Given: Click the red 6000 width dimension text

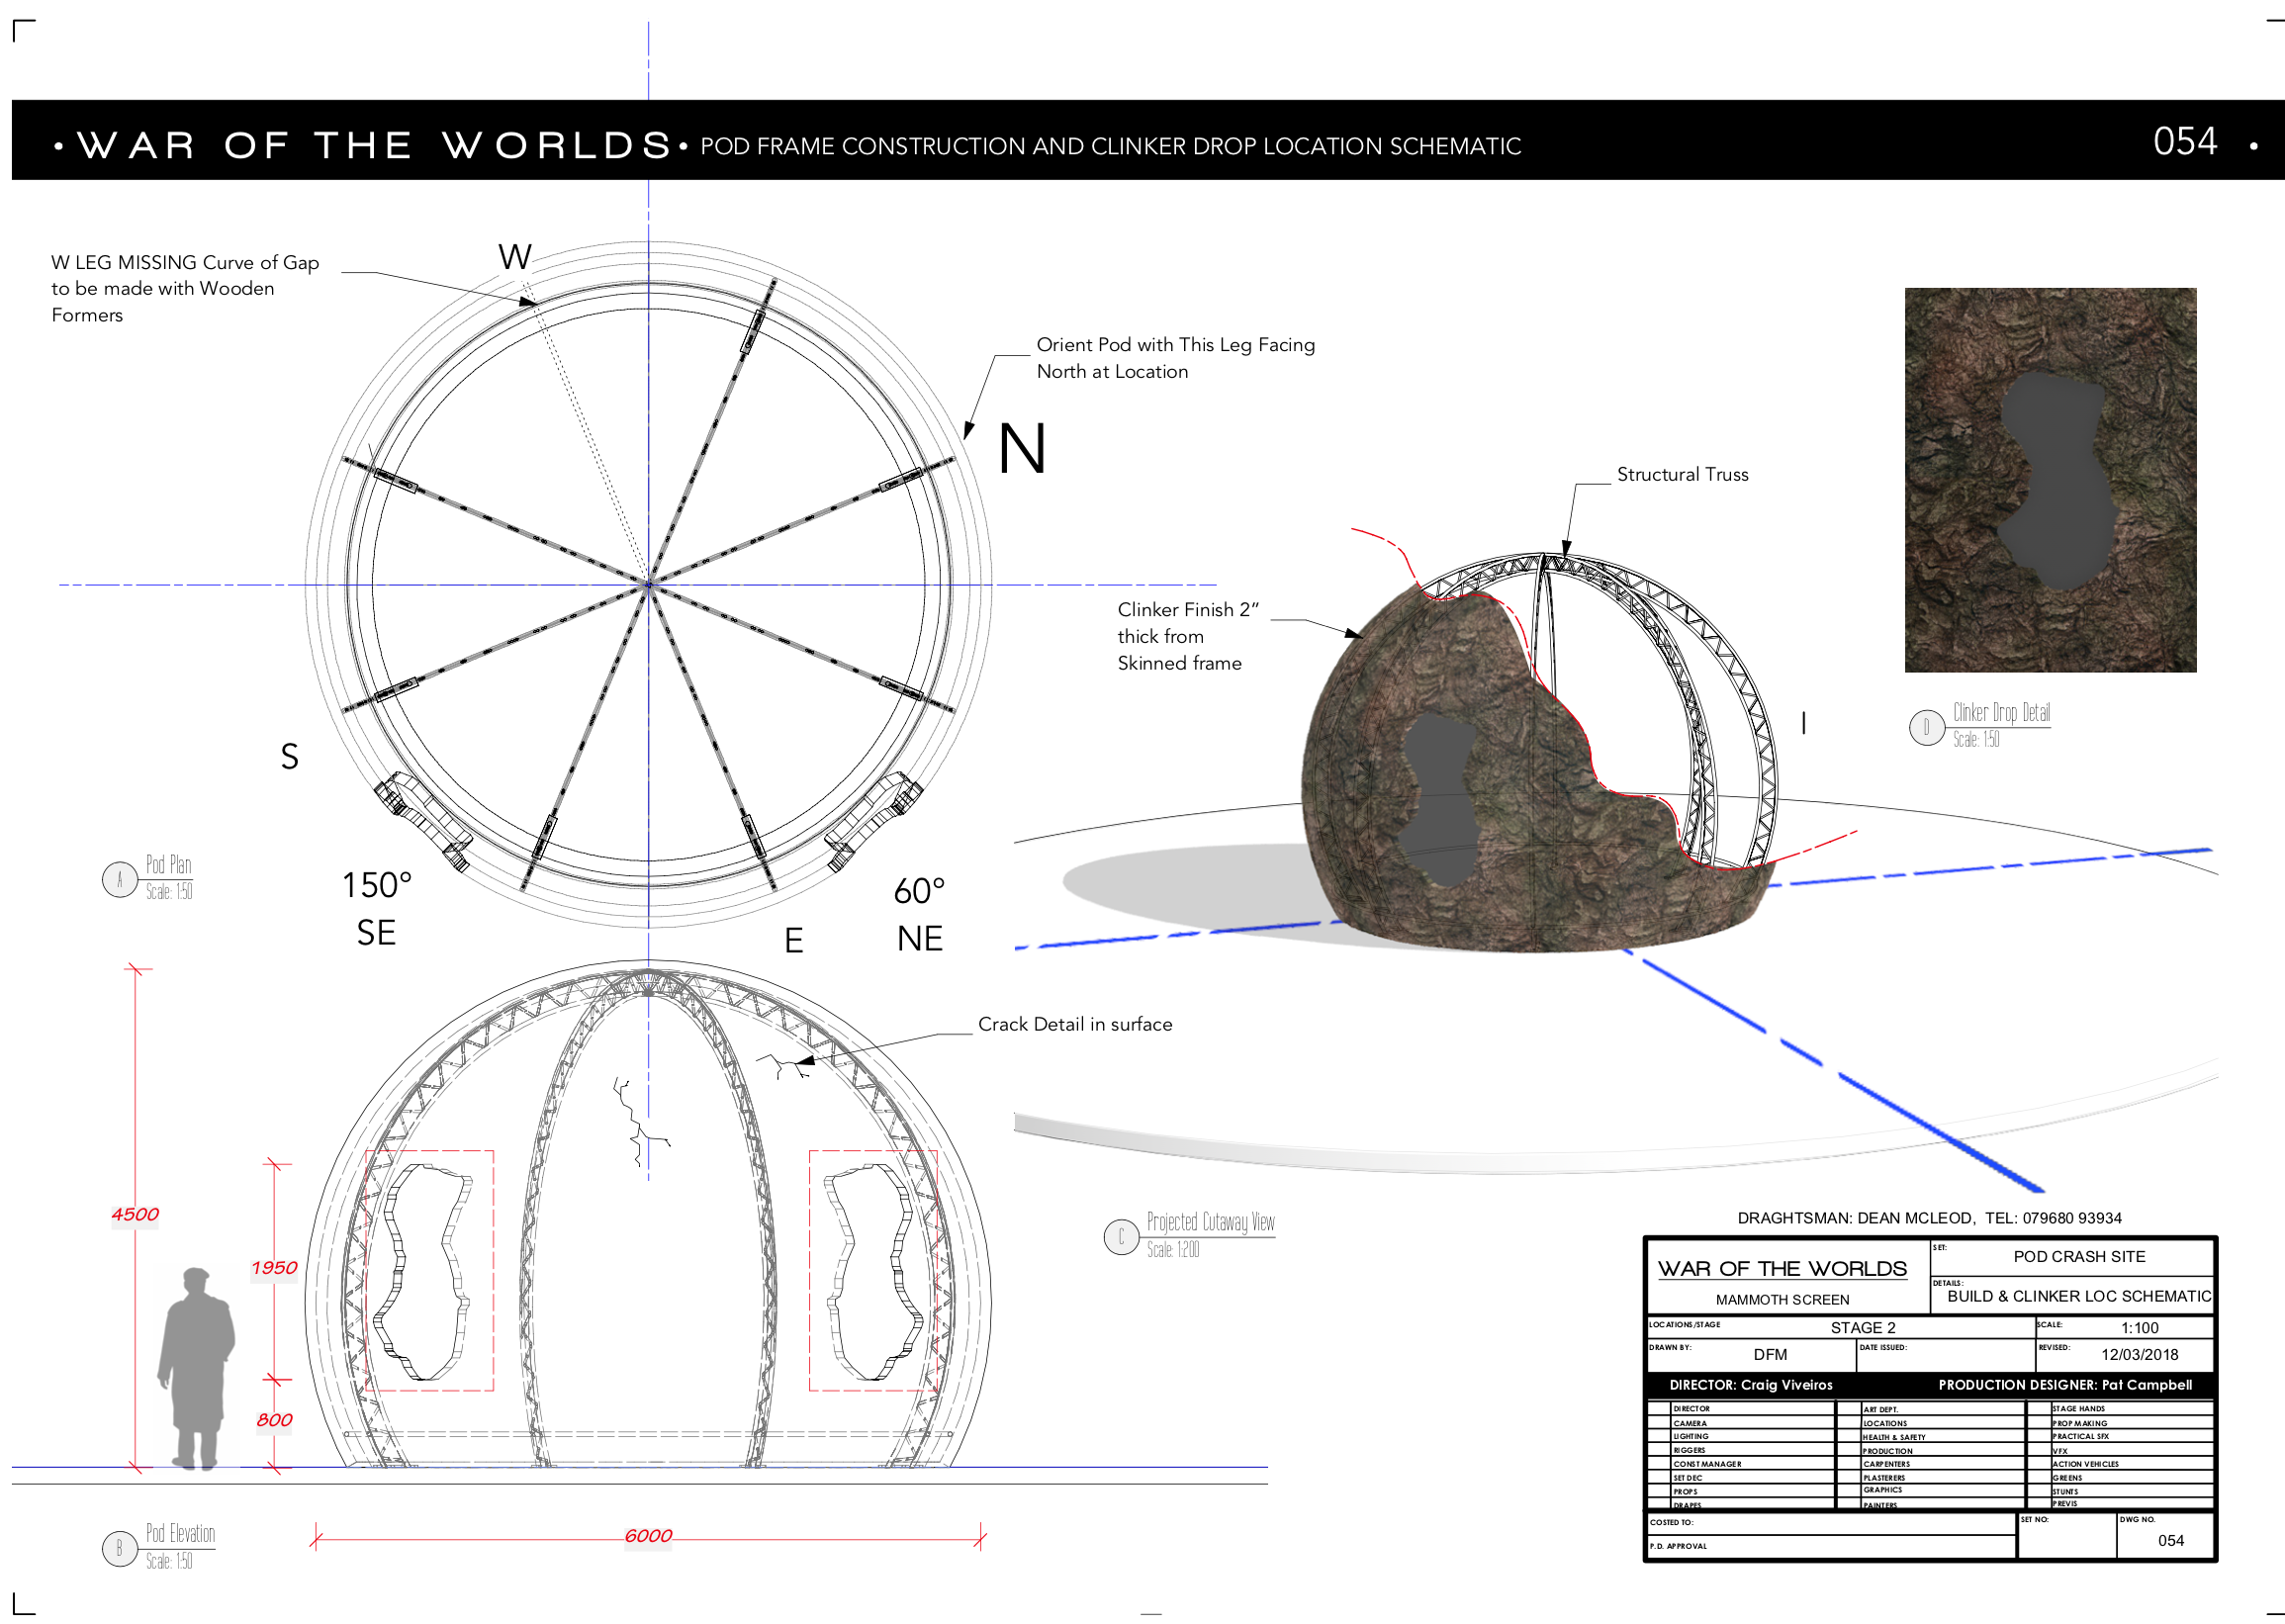Looking at the screenshot, I should 648,1535.
